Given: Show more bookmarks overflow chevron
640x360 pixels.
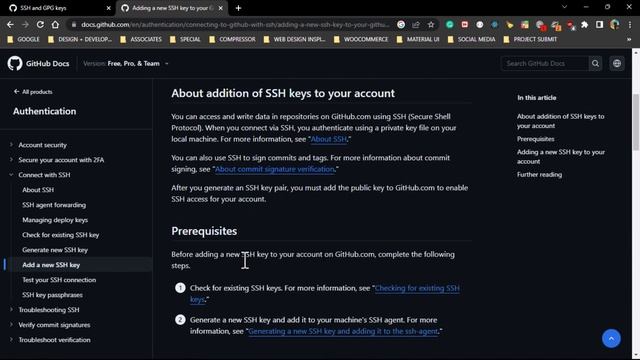Looking at the screenshot, I should [629, 39].
